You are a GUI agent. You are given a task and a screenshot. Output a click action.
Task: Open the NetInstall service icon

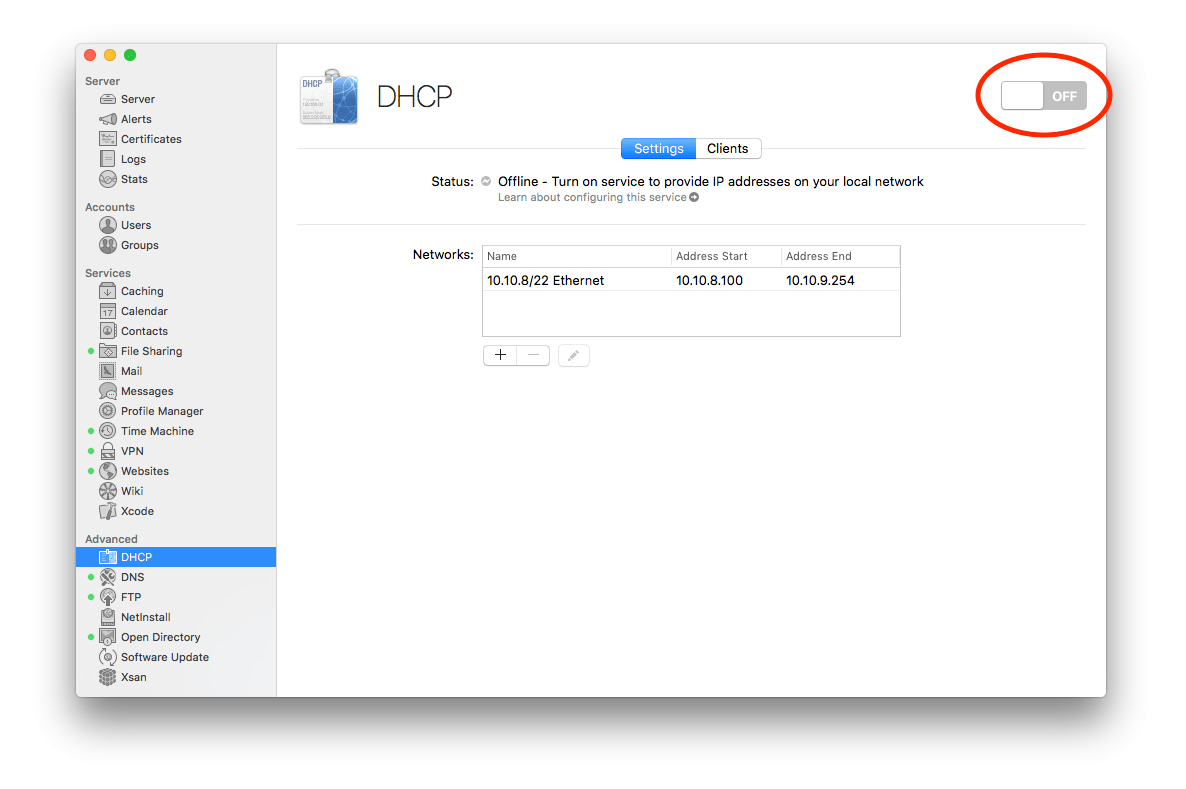coord(108,617)
